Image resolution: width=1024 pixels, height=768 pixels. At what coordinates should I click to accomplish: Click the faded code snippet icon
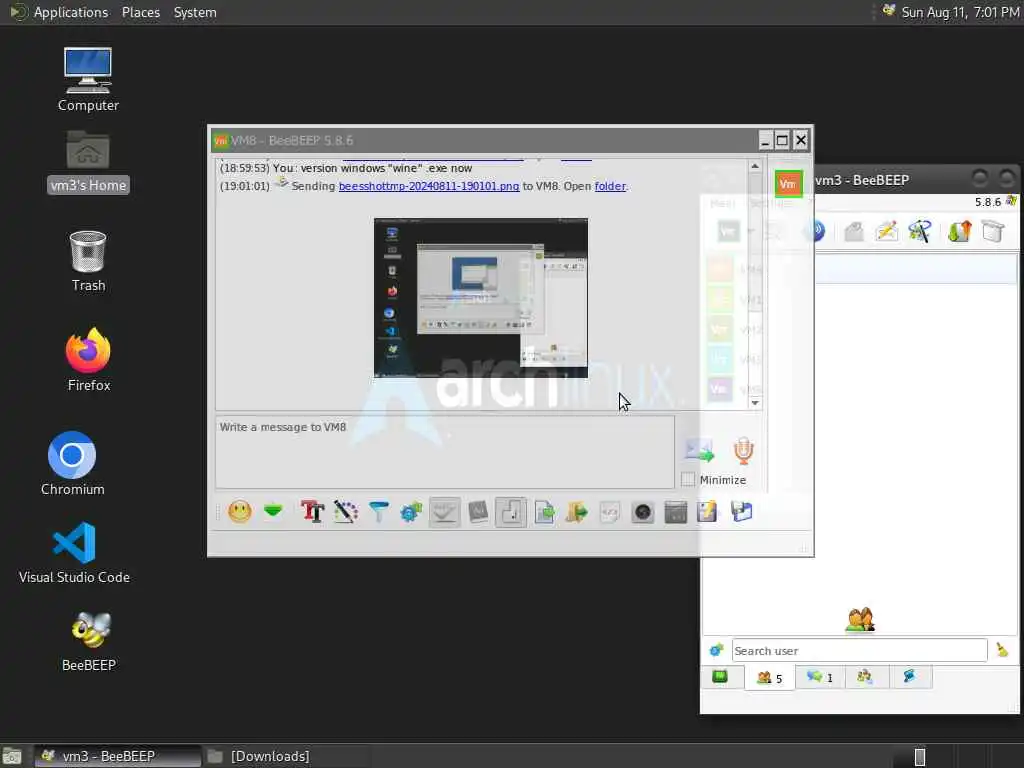pos(610,511)
